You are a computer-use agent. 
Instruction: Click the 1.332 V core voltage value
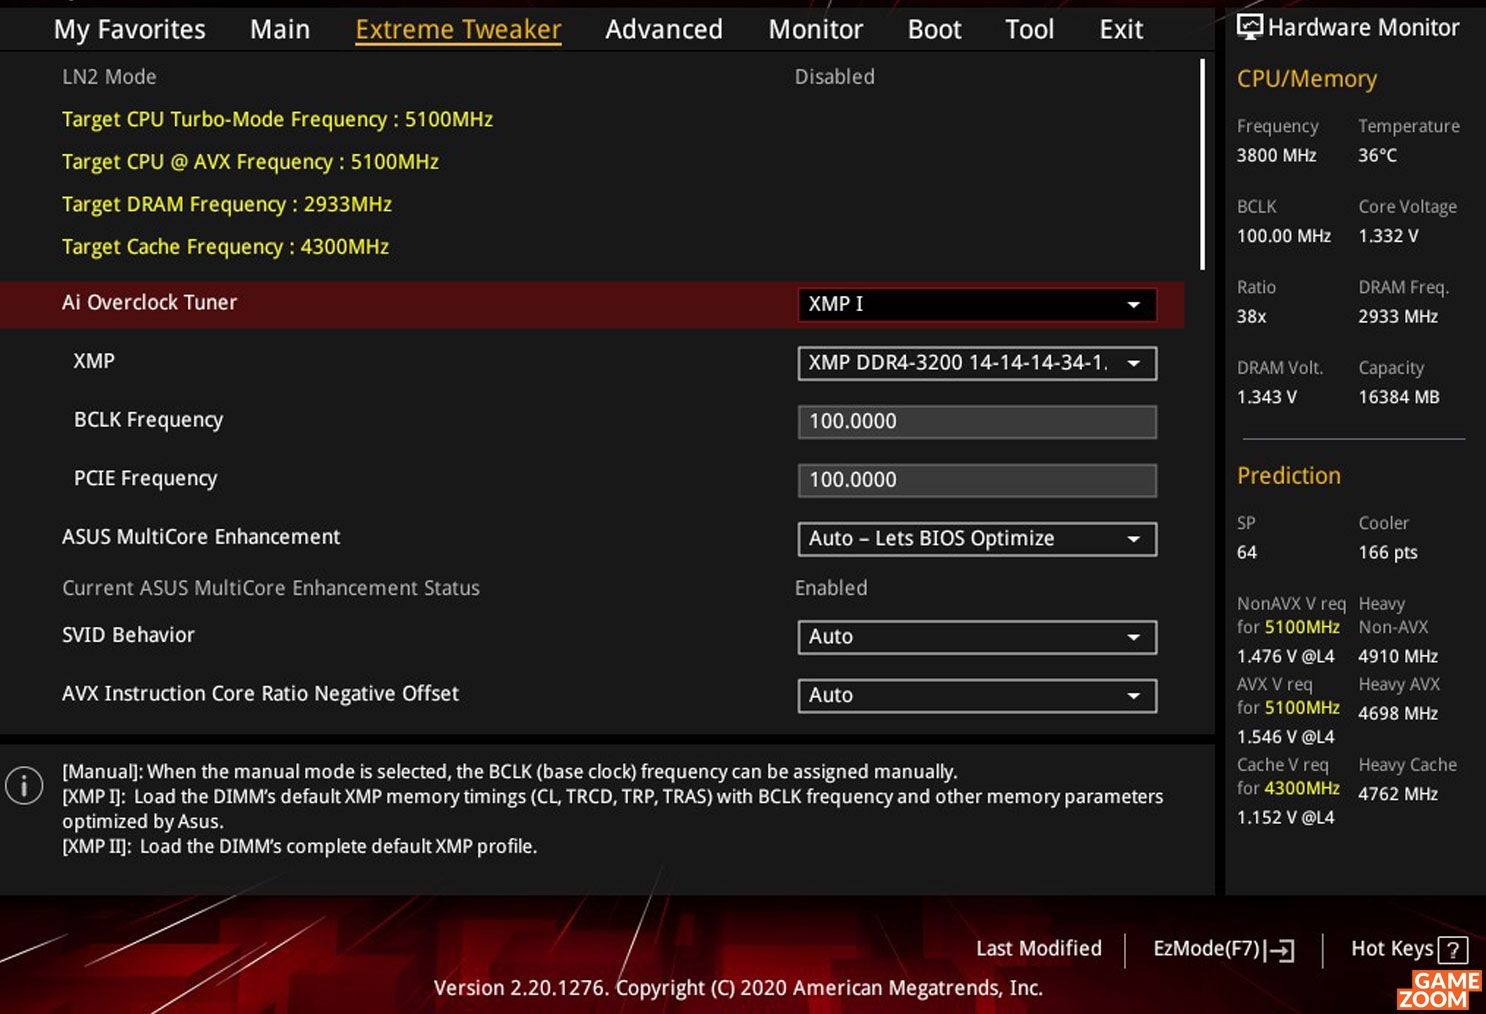coord(1388,236)
